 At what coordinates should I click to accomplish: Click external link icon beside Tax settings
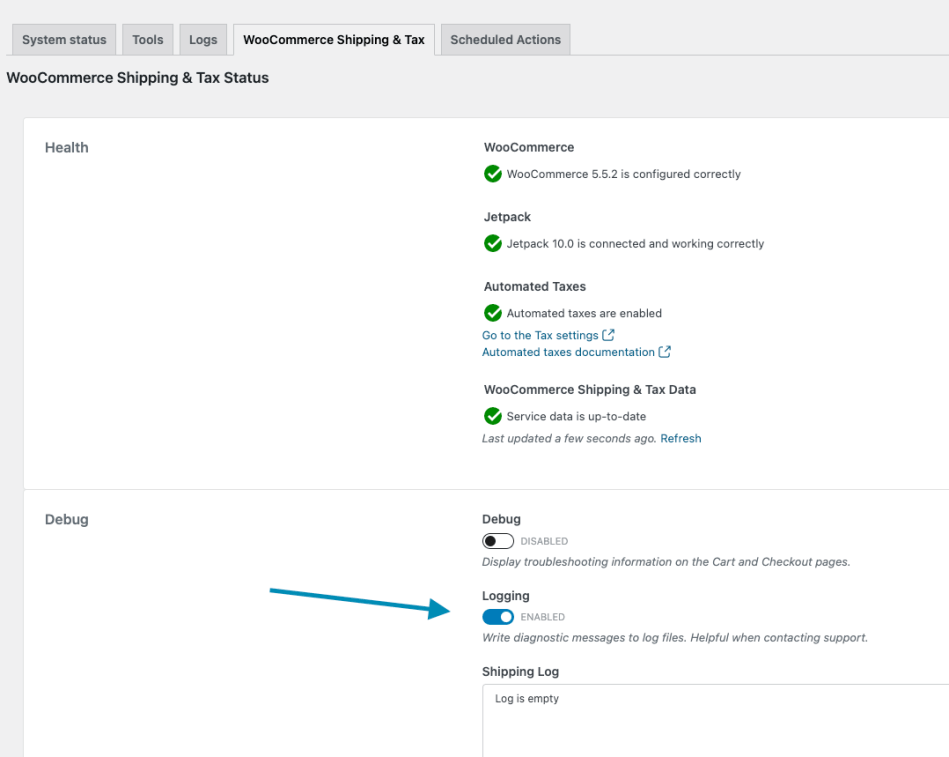pos(609,335)
